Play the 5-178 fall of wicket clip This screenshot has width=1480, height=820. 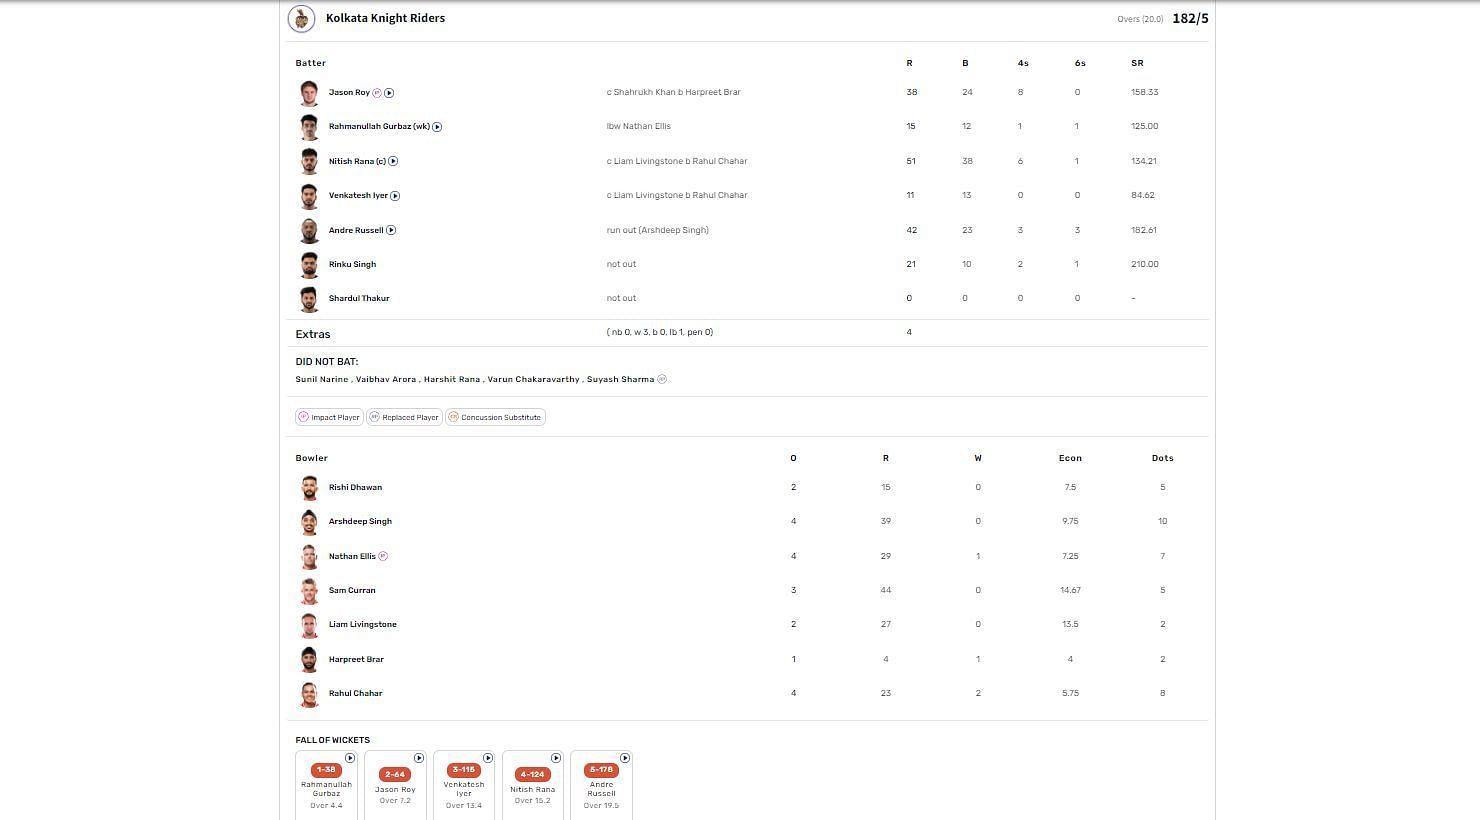pyautogui.click(x=625, y=758)
